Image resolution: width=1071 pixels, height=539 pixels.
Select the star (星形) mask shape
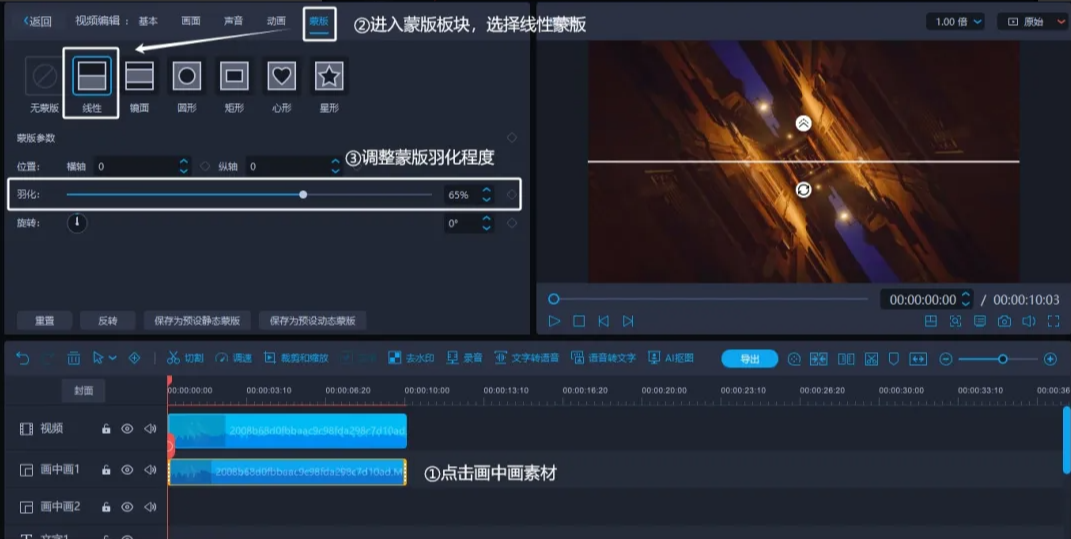tap(329, 76)
